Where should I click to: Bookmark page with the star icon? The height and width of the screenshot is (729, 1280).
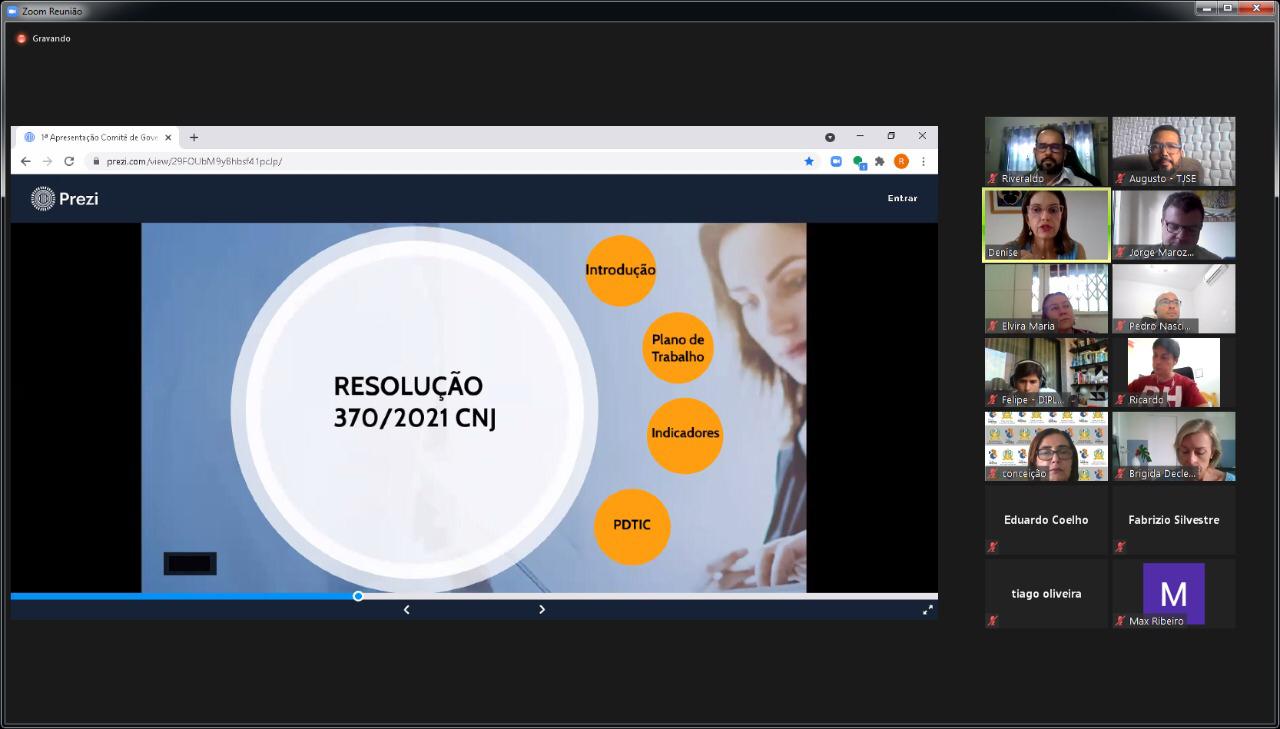coord(809,161)
